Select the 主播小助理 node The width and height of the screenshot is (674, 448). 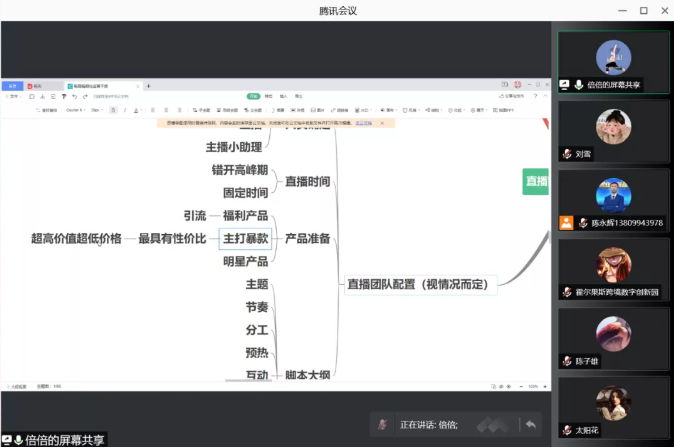tap(234, 147)
